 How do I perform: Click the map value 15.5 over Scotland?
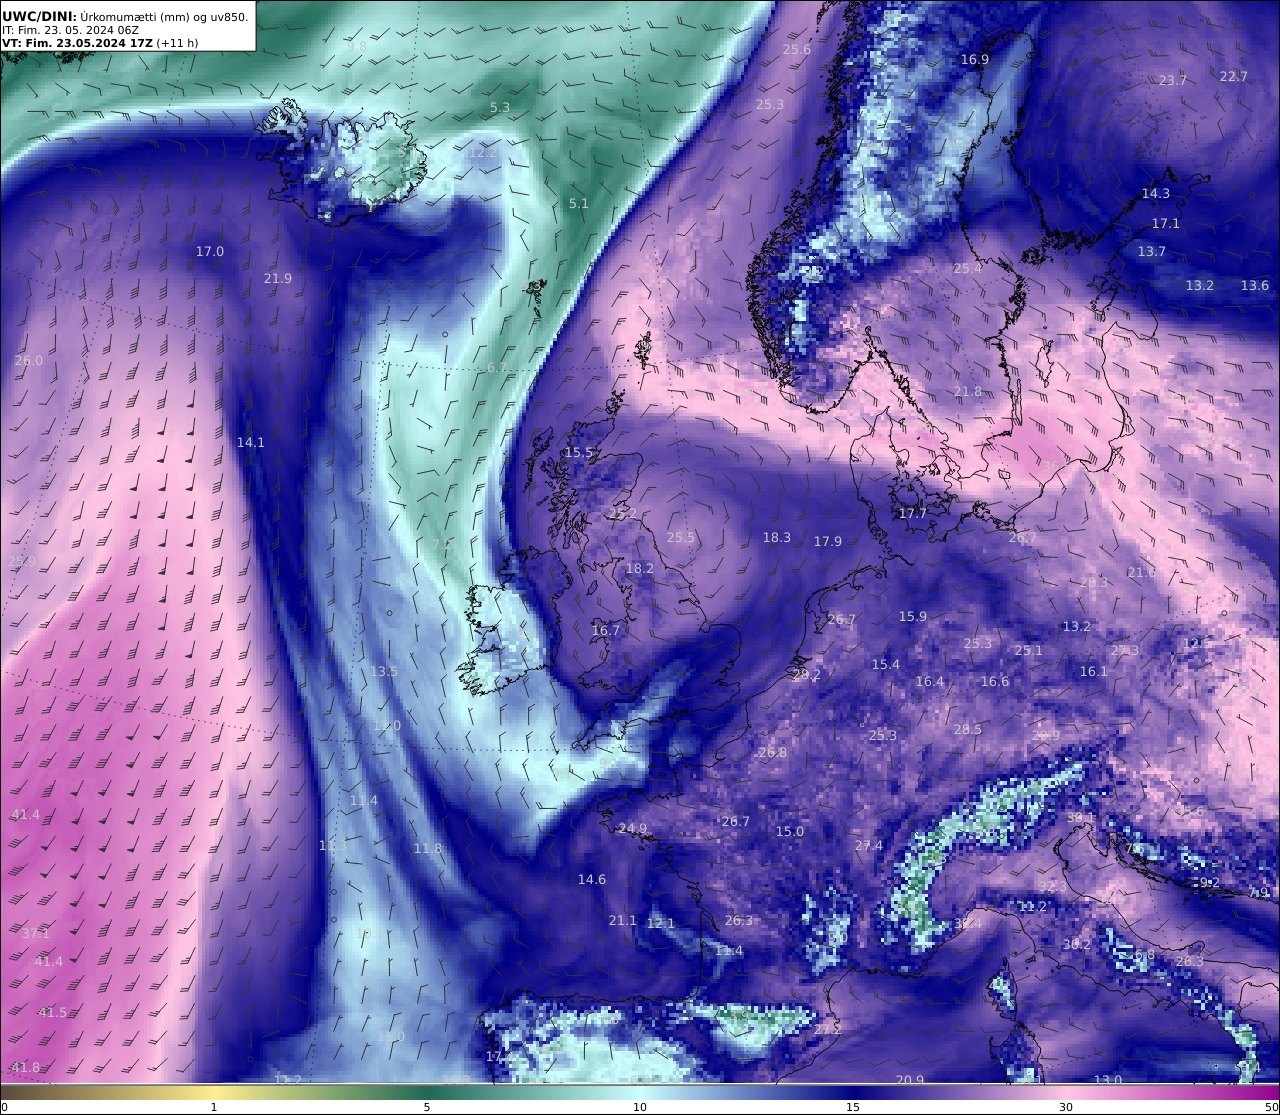click(579, 453)
